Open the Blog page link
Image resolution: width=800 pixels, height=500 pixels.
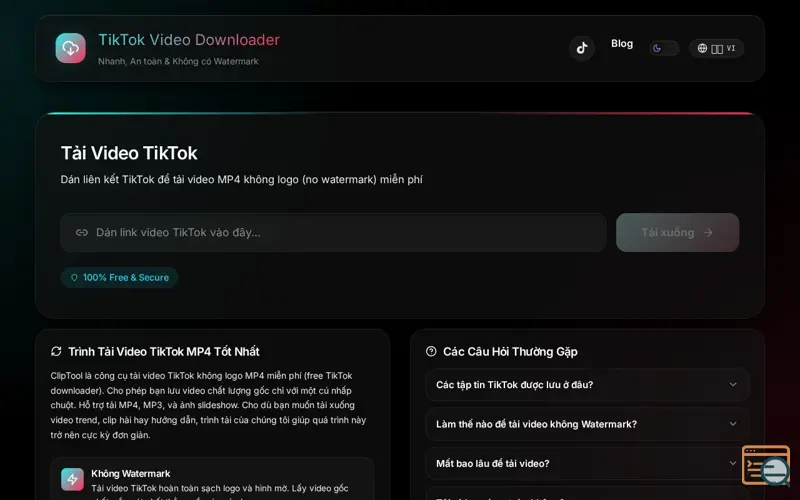(622, 44)
